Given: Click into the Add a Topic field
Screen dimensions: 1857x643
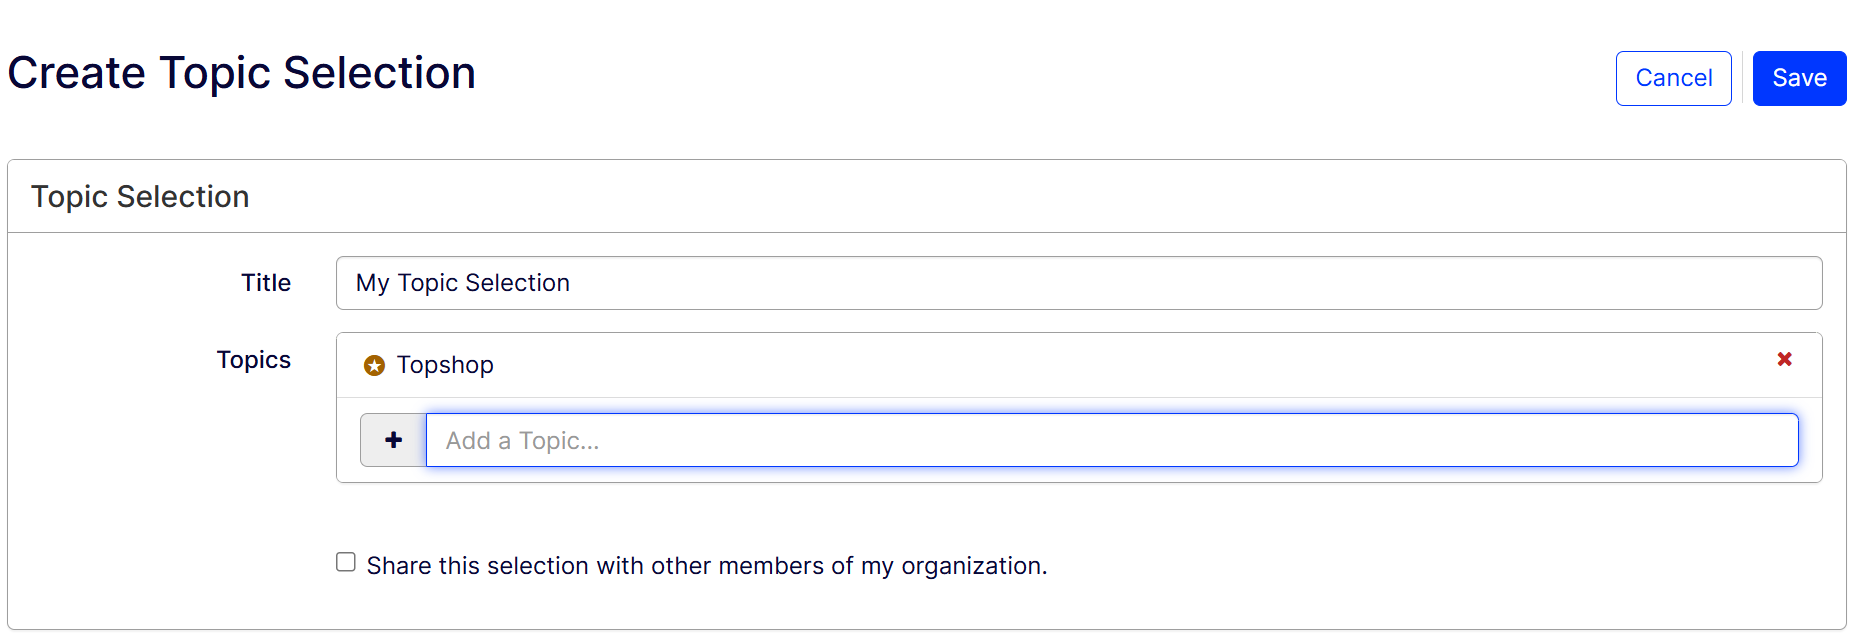Looking at the screenshot, I should (1111, 440).
